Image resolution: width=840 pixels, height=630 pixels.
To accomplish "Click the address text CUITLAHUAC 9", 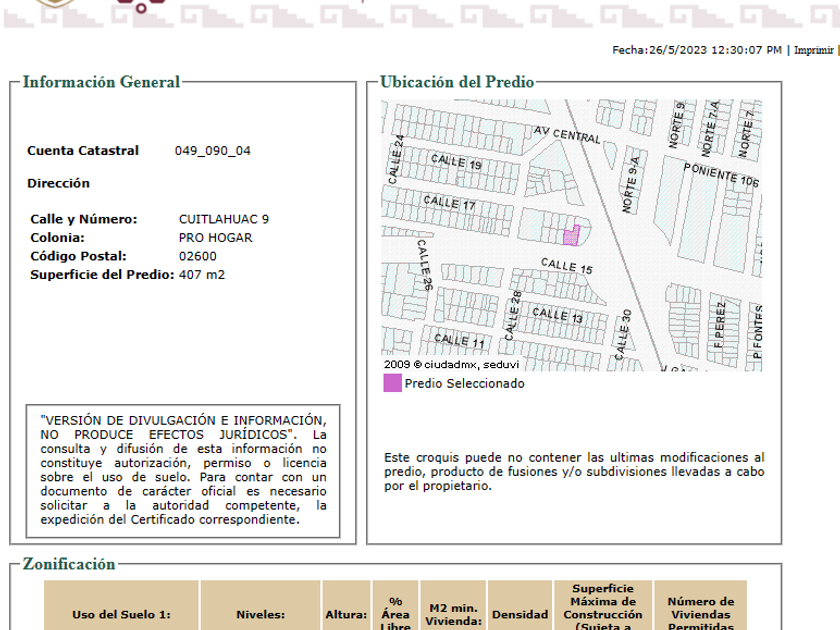I will click(x=224, y=219).
